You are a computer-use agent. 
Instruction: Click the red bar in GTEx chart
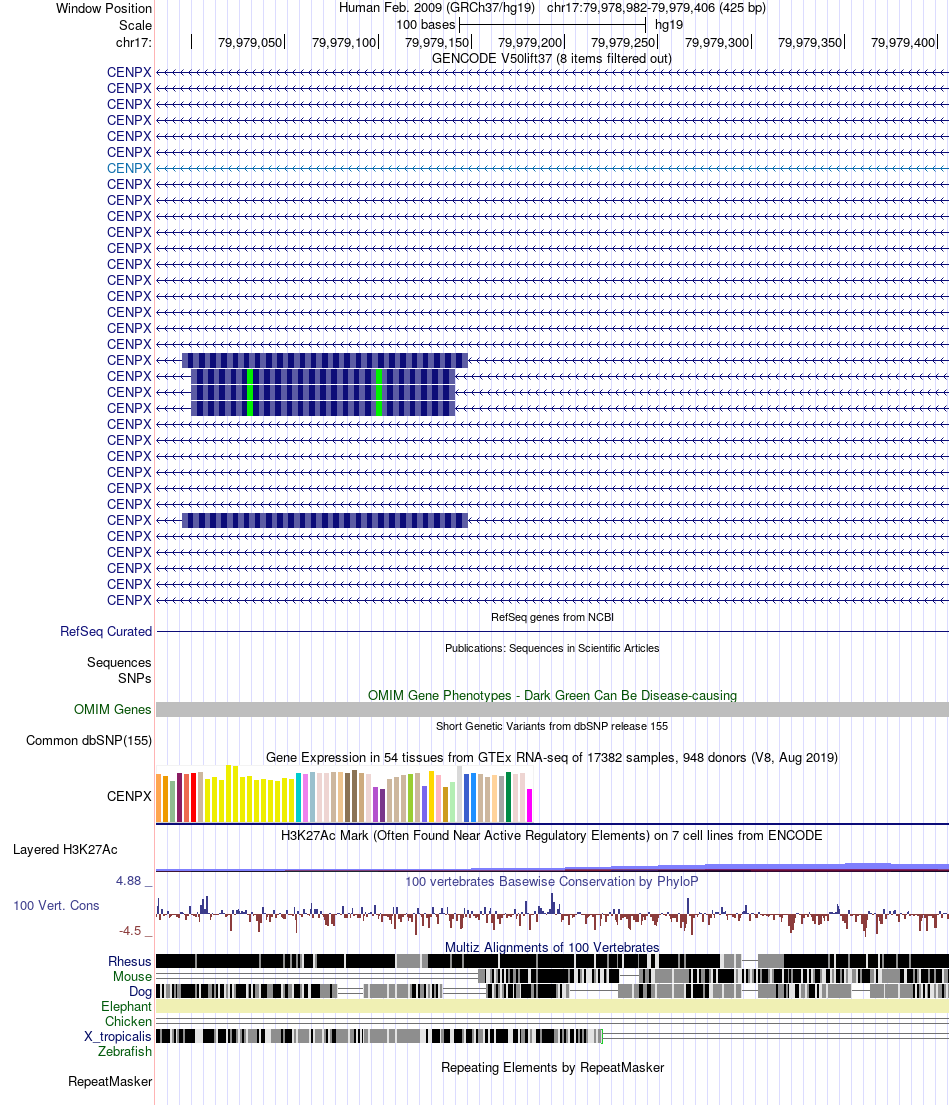point(194,798)
